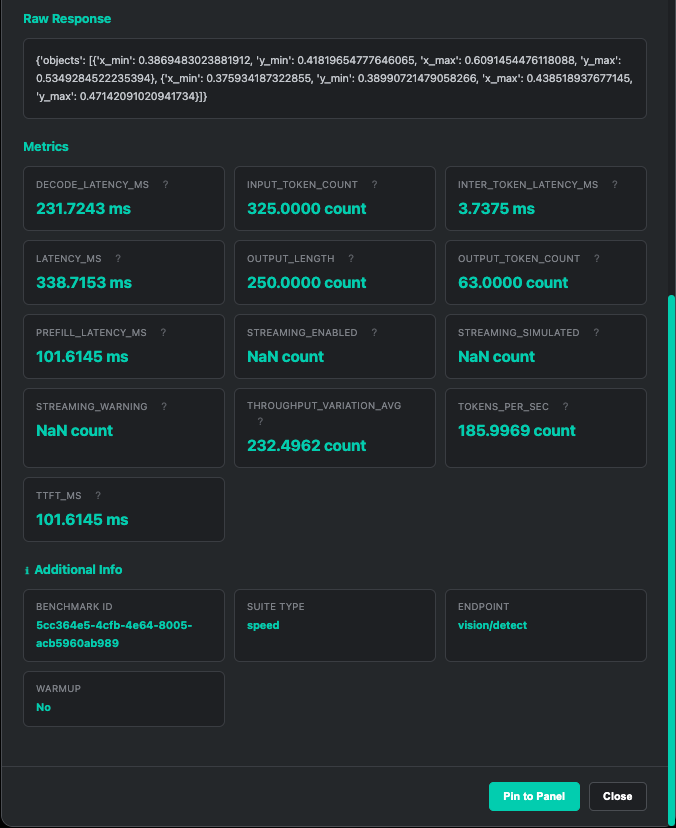
Task: Click the PREFILL_LATENCY_MS help icon
Action: 163,333
